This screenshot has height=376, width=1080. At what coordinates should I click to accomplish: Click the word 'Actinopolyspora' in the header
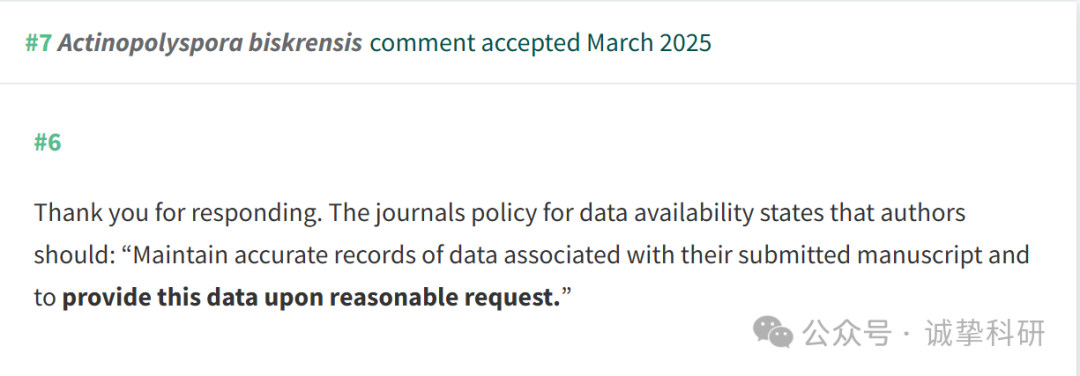[150, 43]
